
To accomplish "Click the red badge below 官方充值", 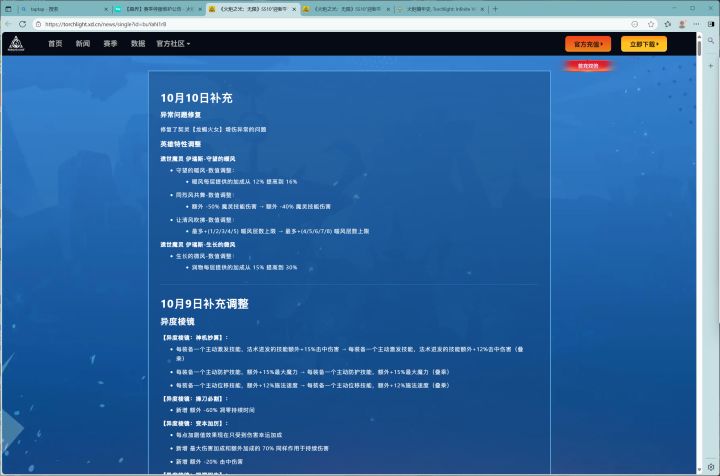I will [x=588, y=66].
